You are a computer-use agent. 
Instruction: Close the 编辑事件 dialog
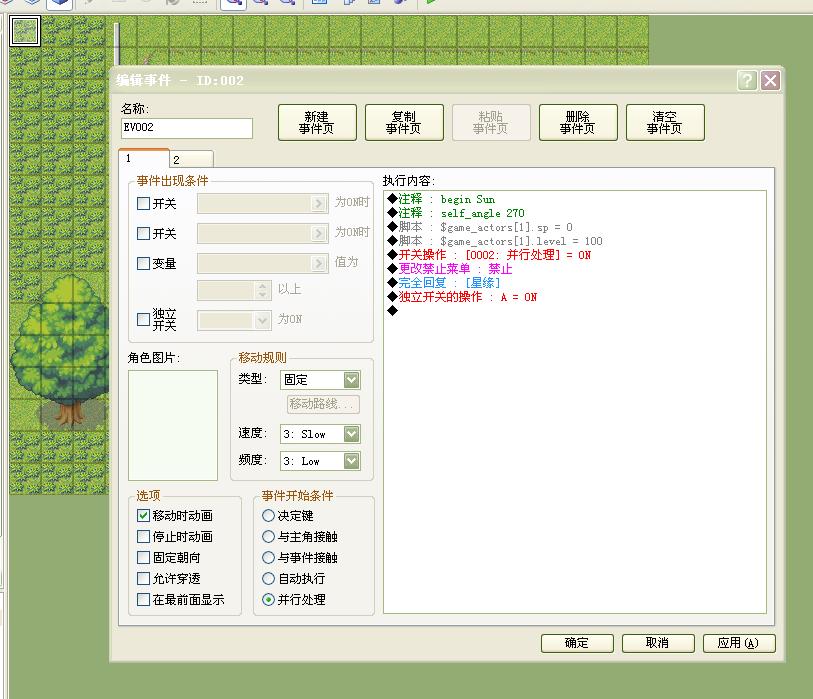[770, 81]
